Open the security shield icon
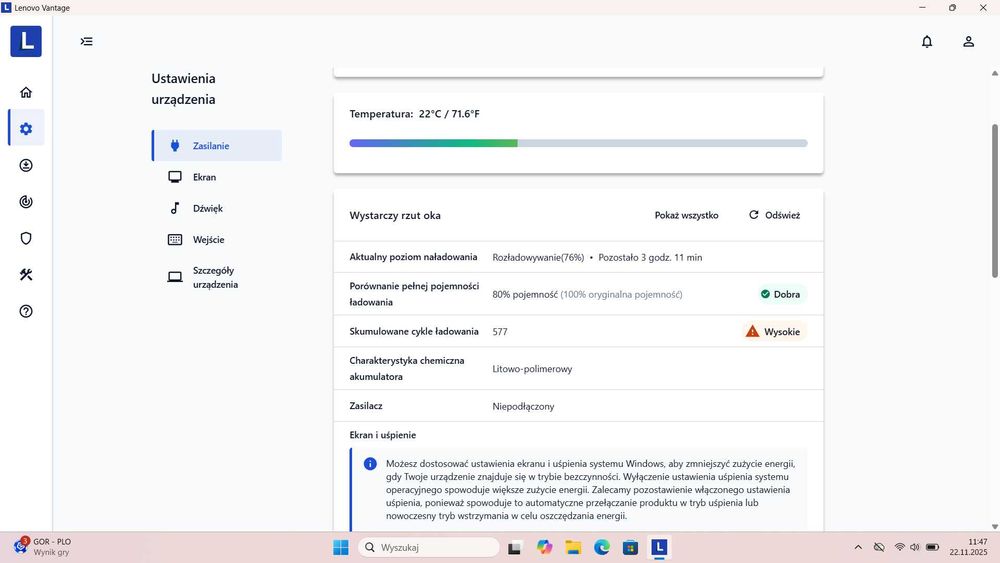Image resolution: width=1000 pixels, height=563 pixels. click(x=26, y=238)
